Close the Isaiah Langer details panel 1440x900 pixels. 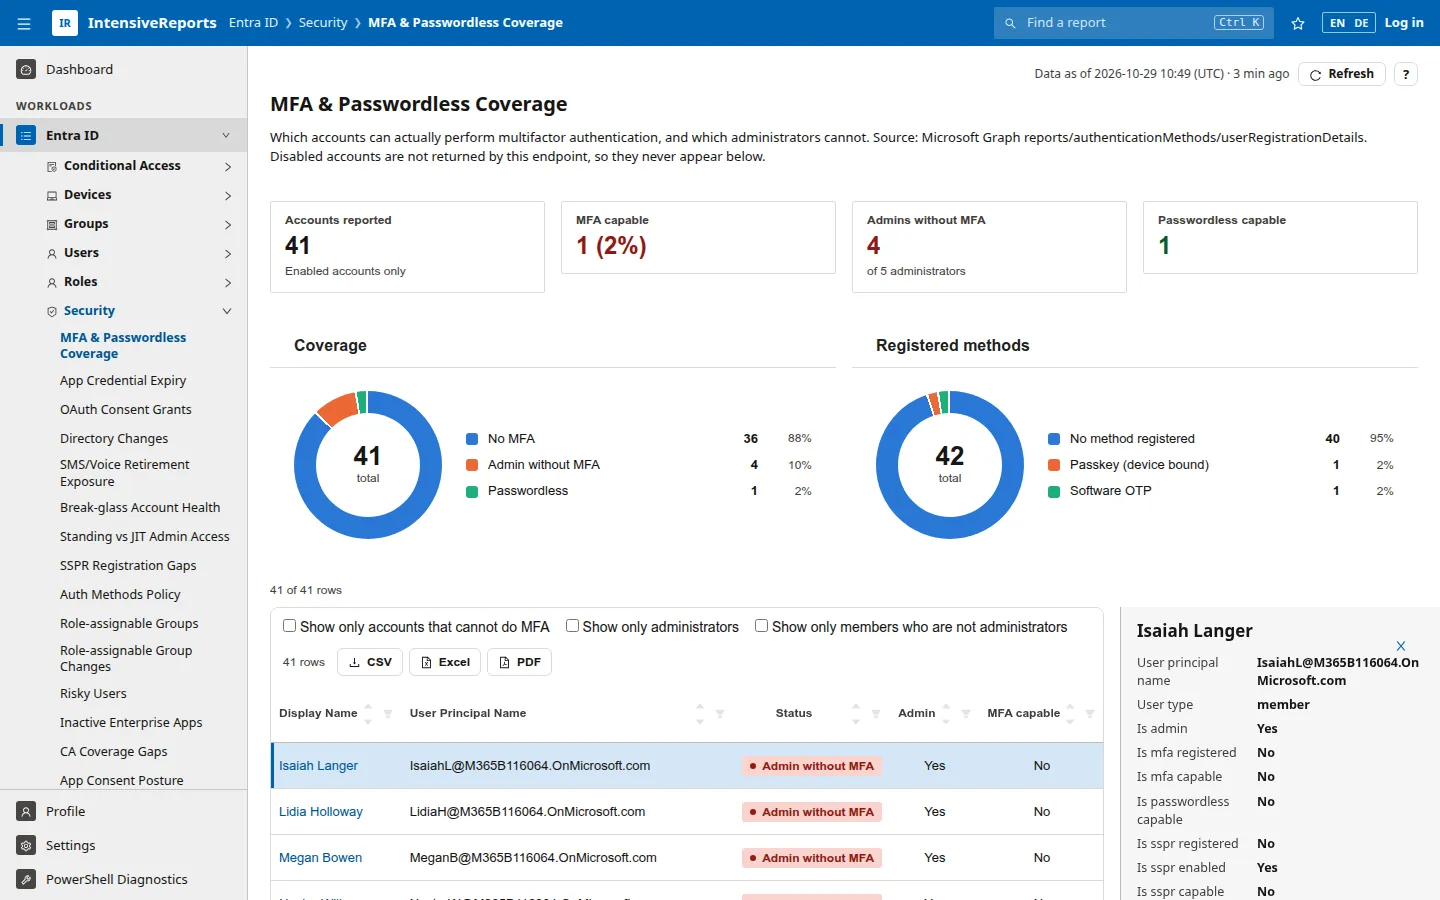[1401, 646]
